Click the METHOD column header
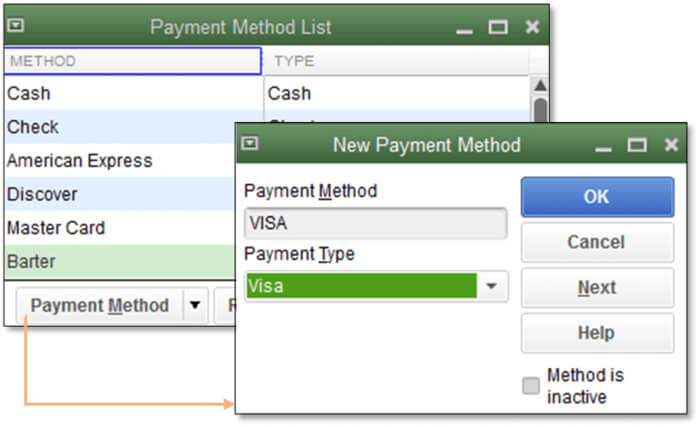700x427 pixels. (133, 61)
